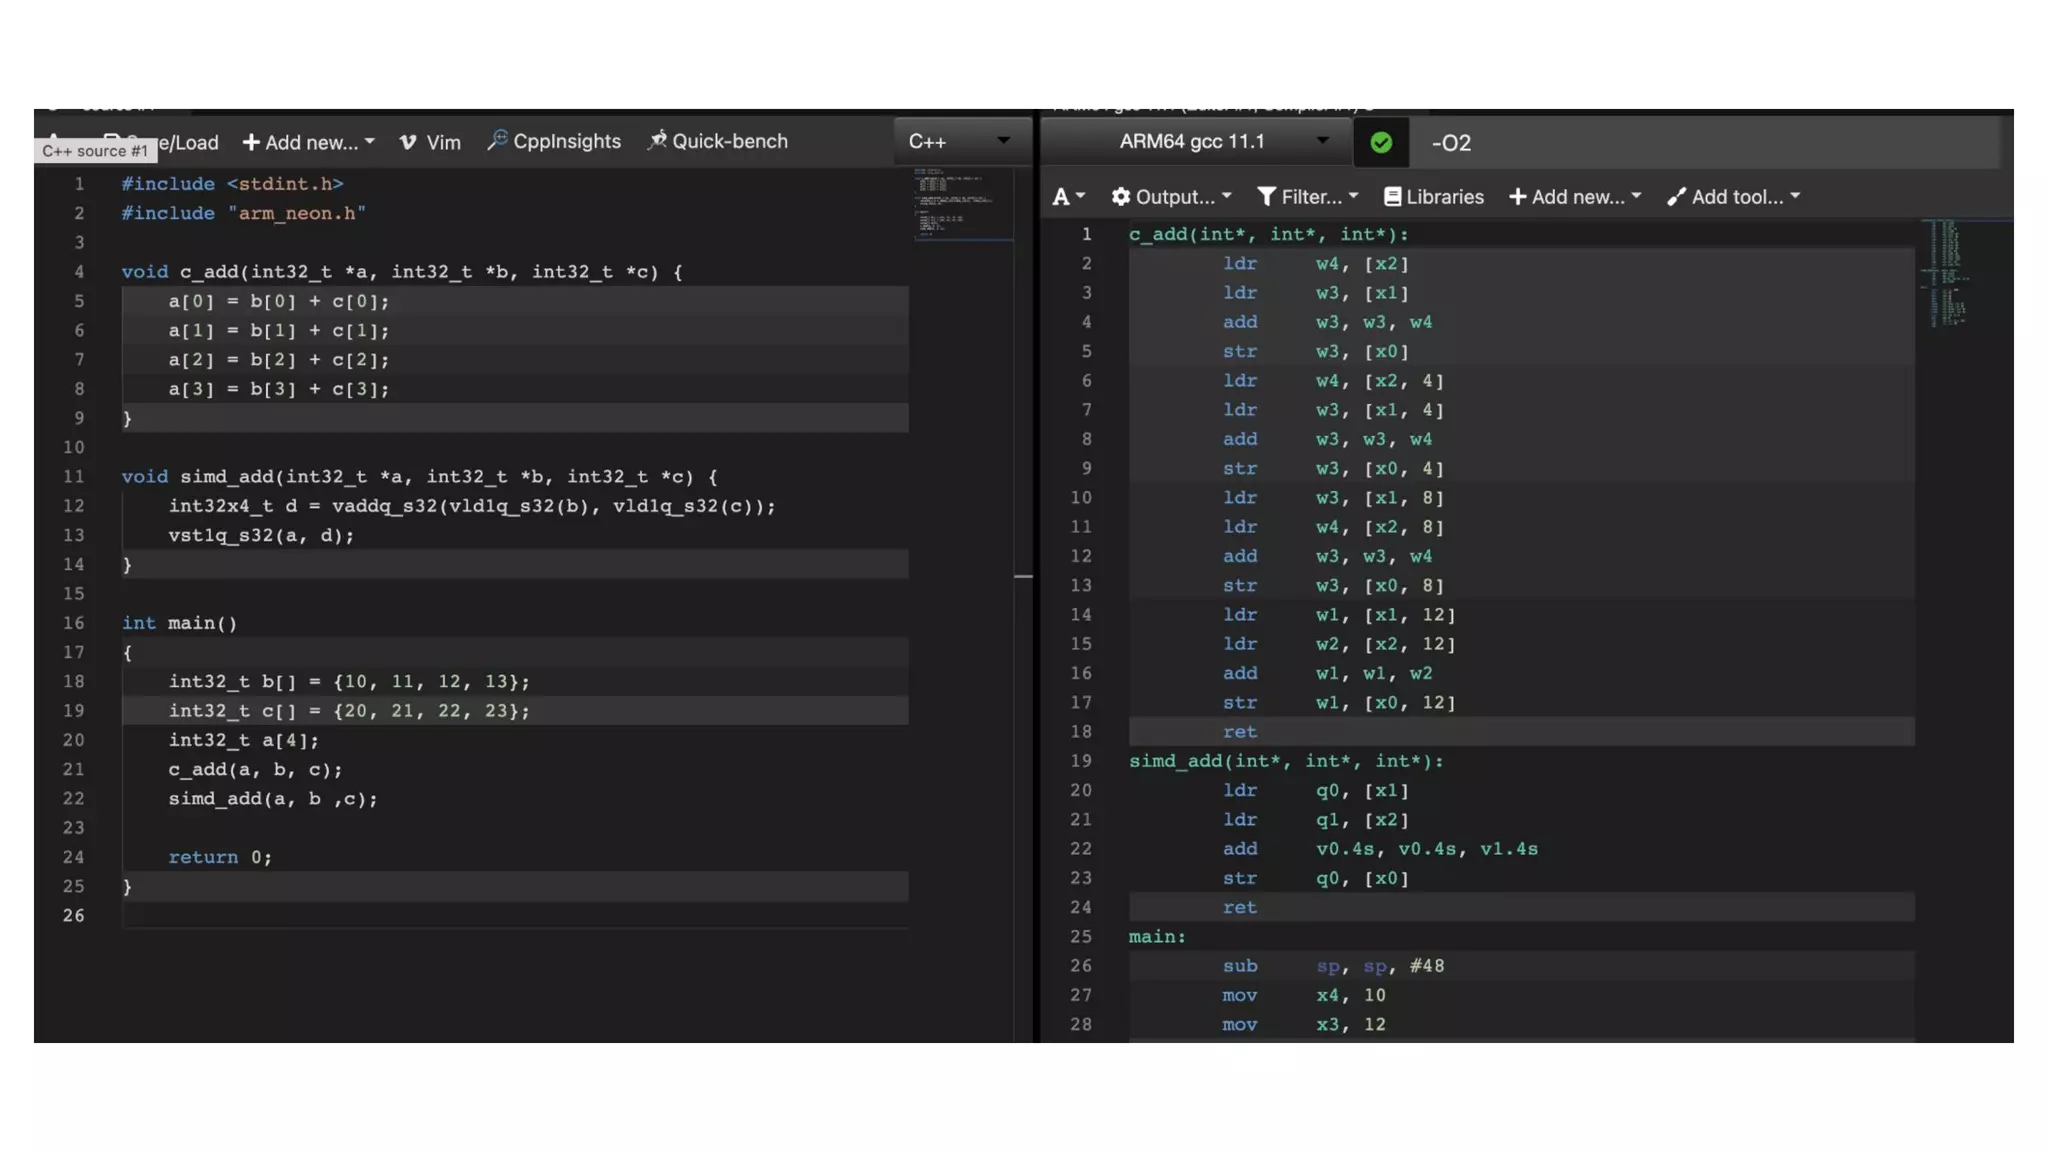The height and width of the screenshot is (1152, 2048).
Task: Toggle Vim keybinding mode
Action: pyautogui.click(x=430, y=142)
